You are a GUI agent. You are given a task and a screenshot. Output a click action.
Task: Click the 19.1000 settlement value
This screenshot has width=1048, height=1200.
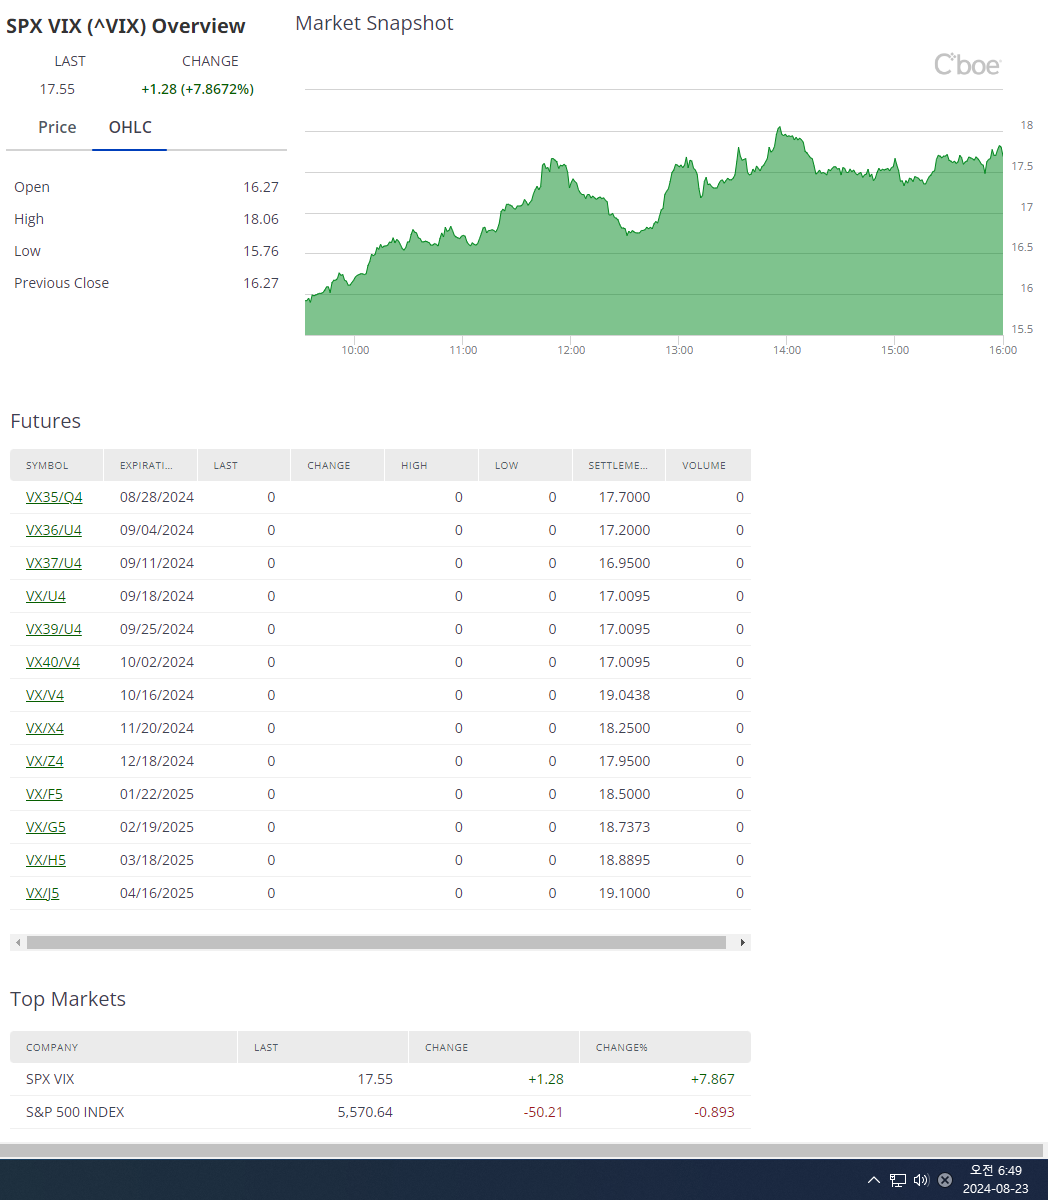(x=624, y=893)
